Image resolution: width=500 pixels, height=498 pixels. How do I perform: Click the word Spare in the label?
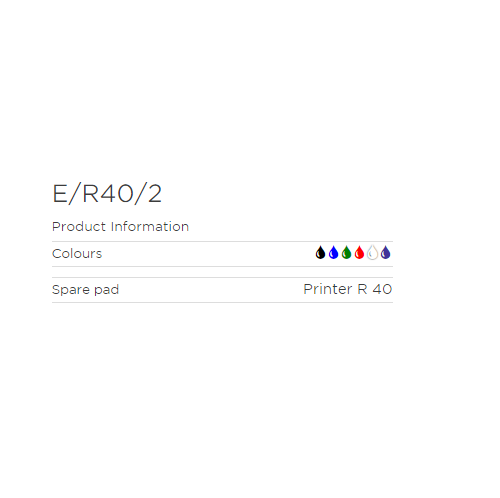(71, 290)
